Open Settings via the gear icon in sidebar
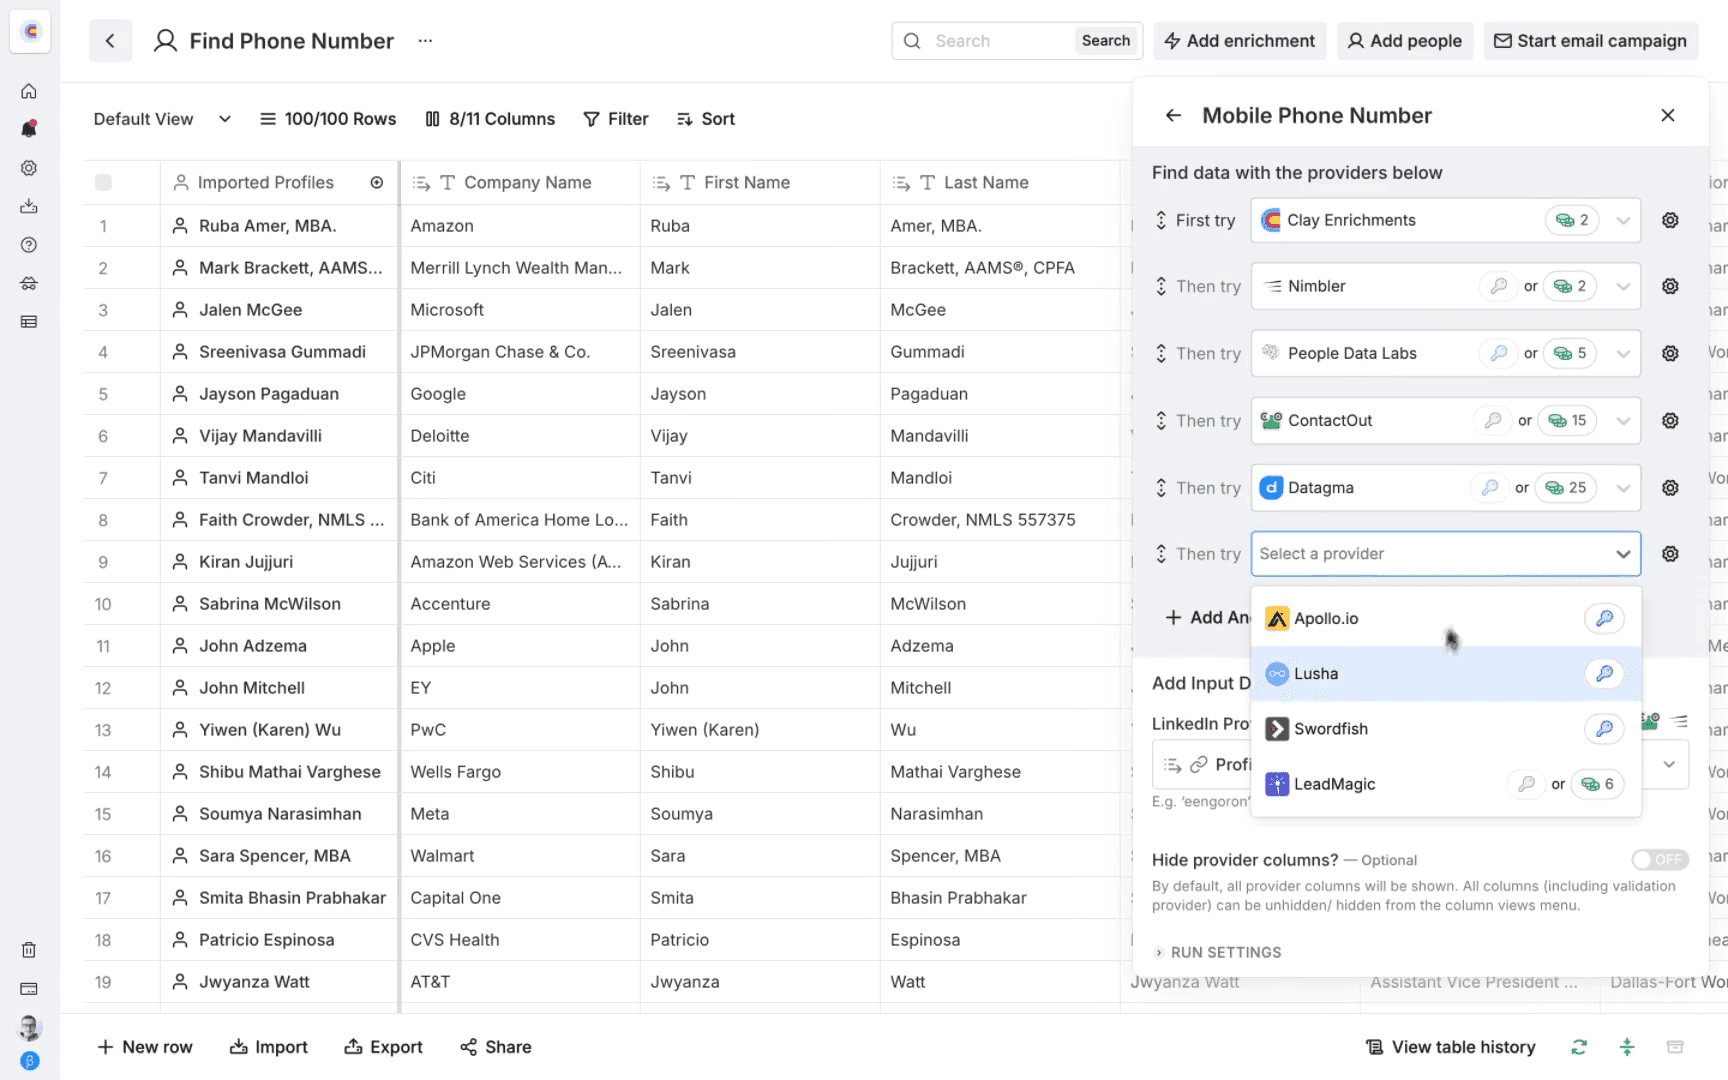 [x=29, y=168]
